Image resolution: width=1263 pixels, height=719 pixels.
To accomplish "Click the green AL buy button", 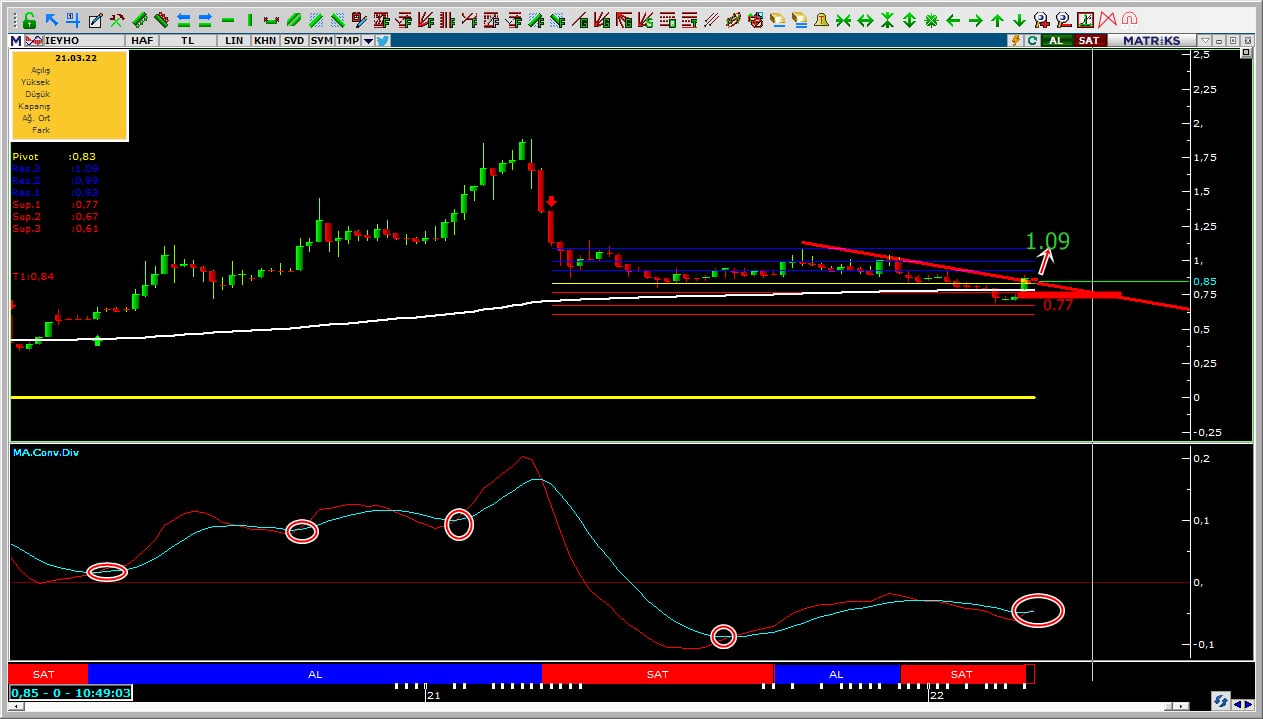I will pos(1056,40).
